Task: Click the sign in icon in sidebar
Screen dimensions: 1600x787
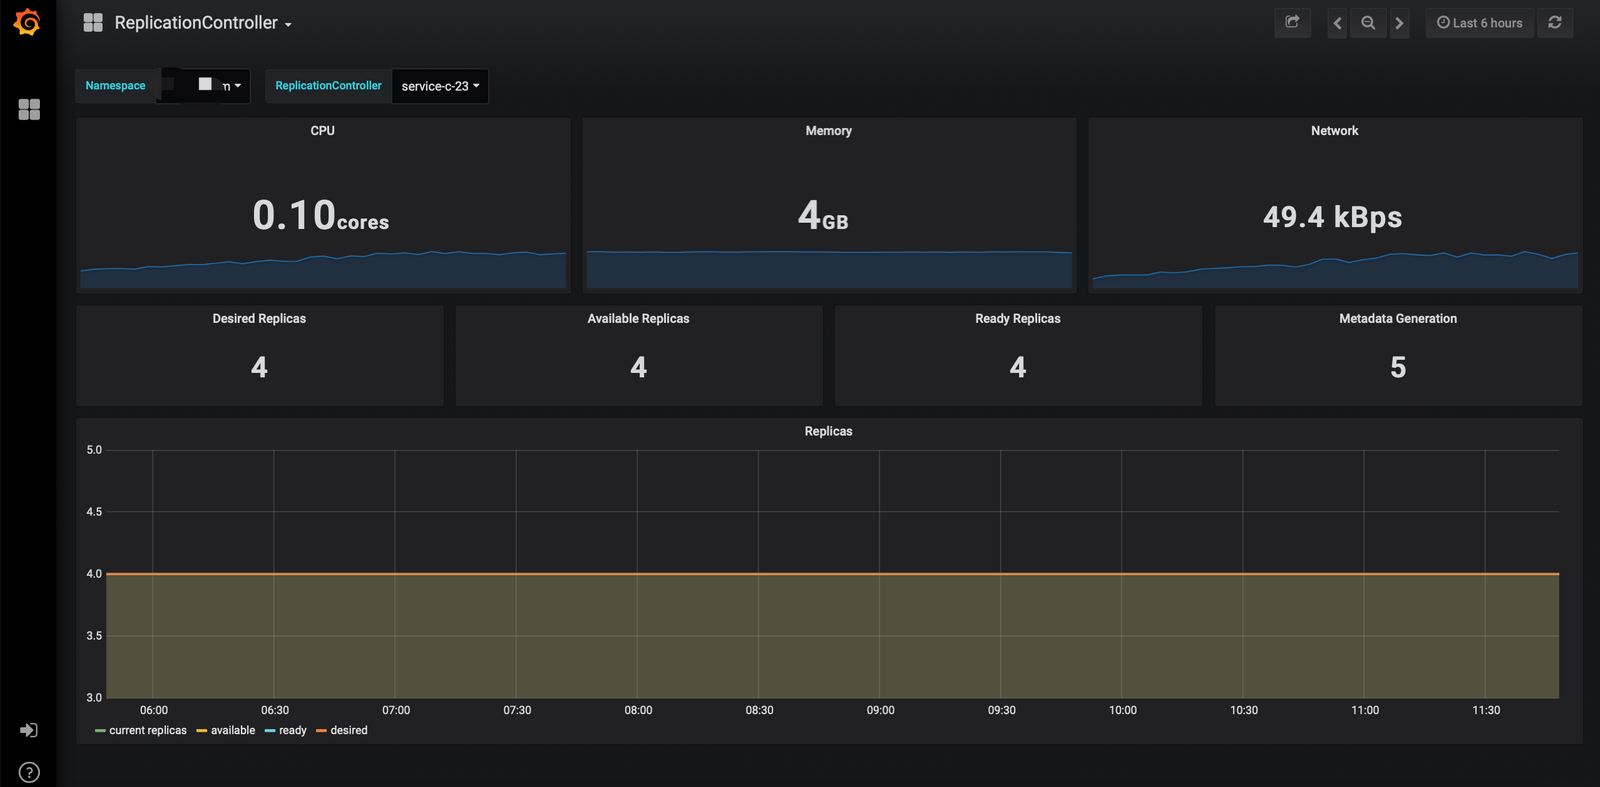Action: point(29,730)
